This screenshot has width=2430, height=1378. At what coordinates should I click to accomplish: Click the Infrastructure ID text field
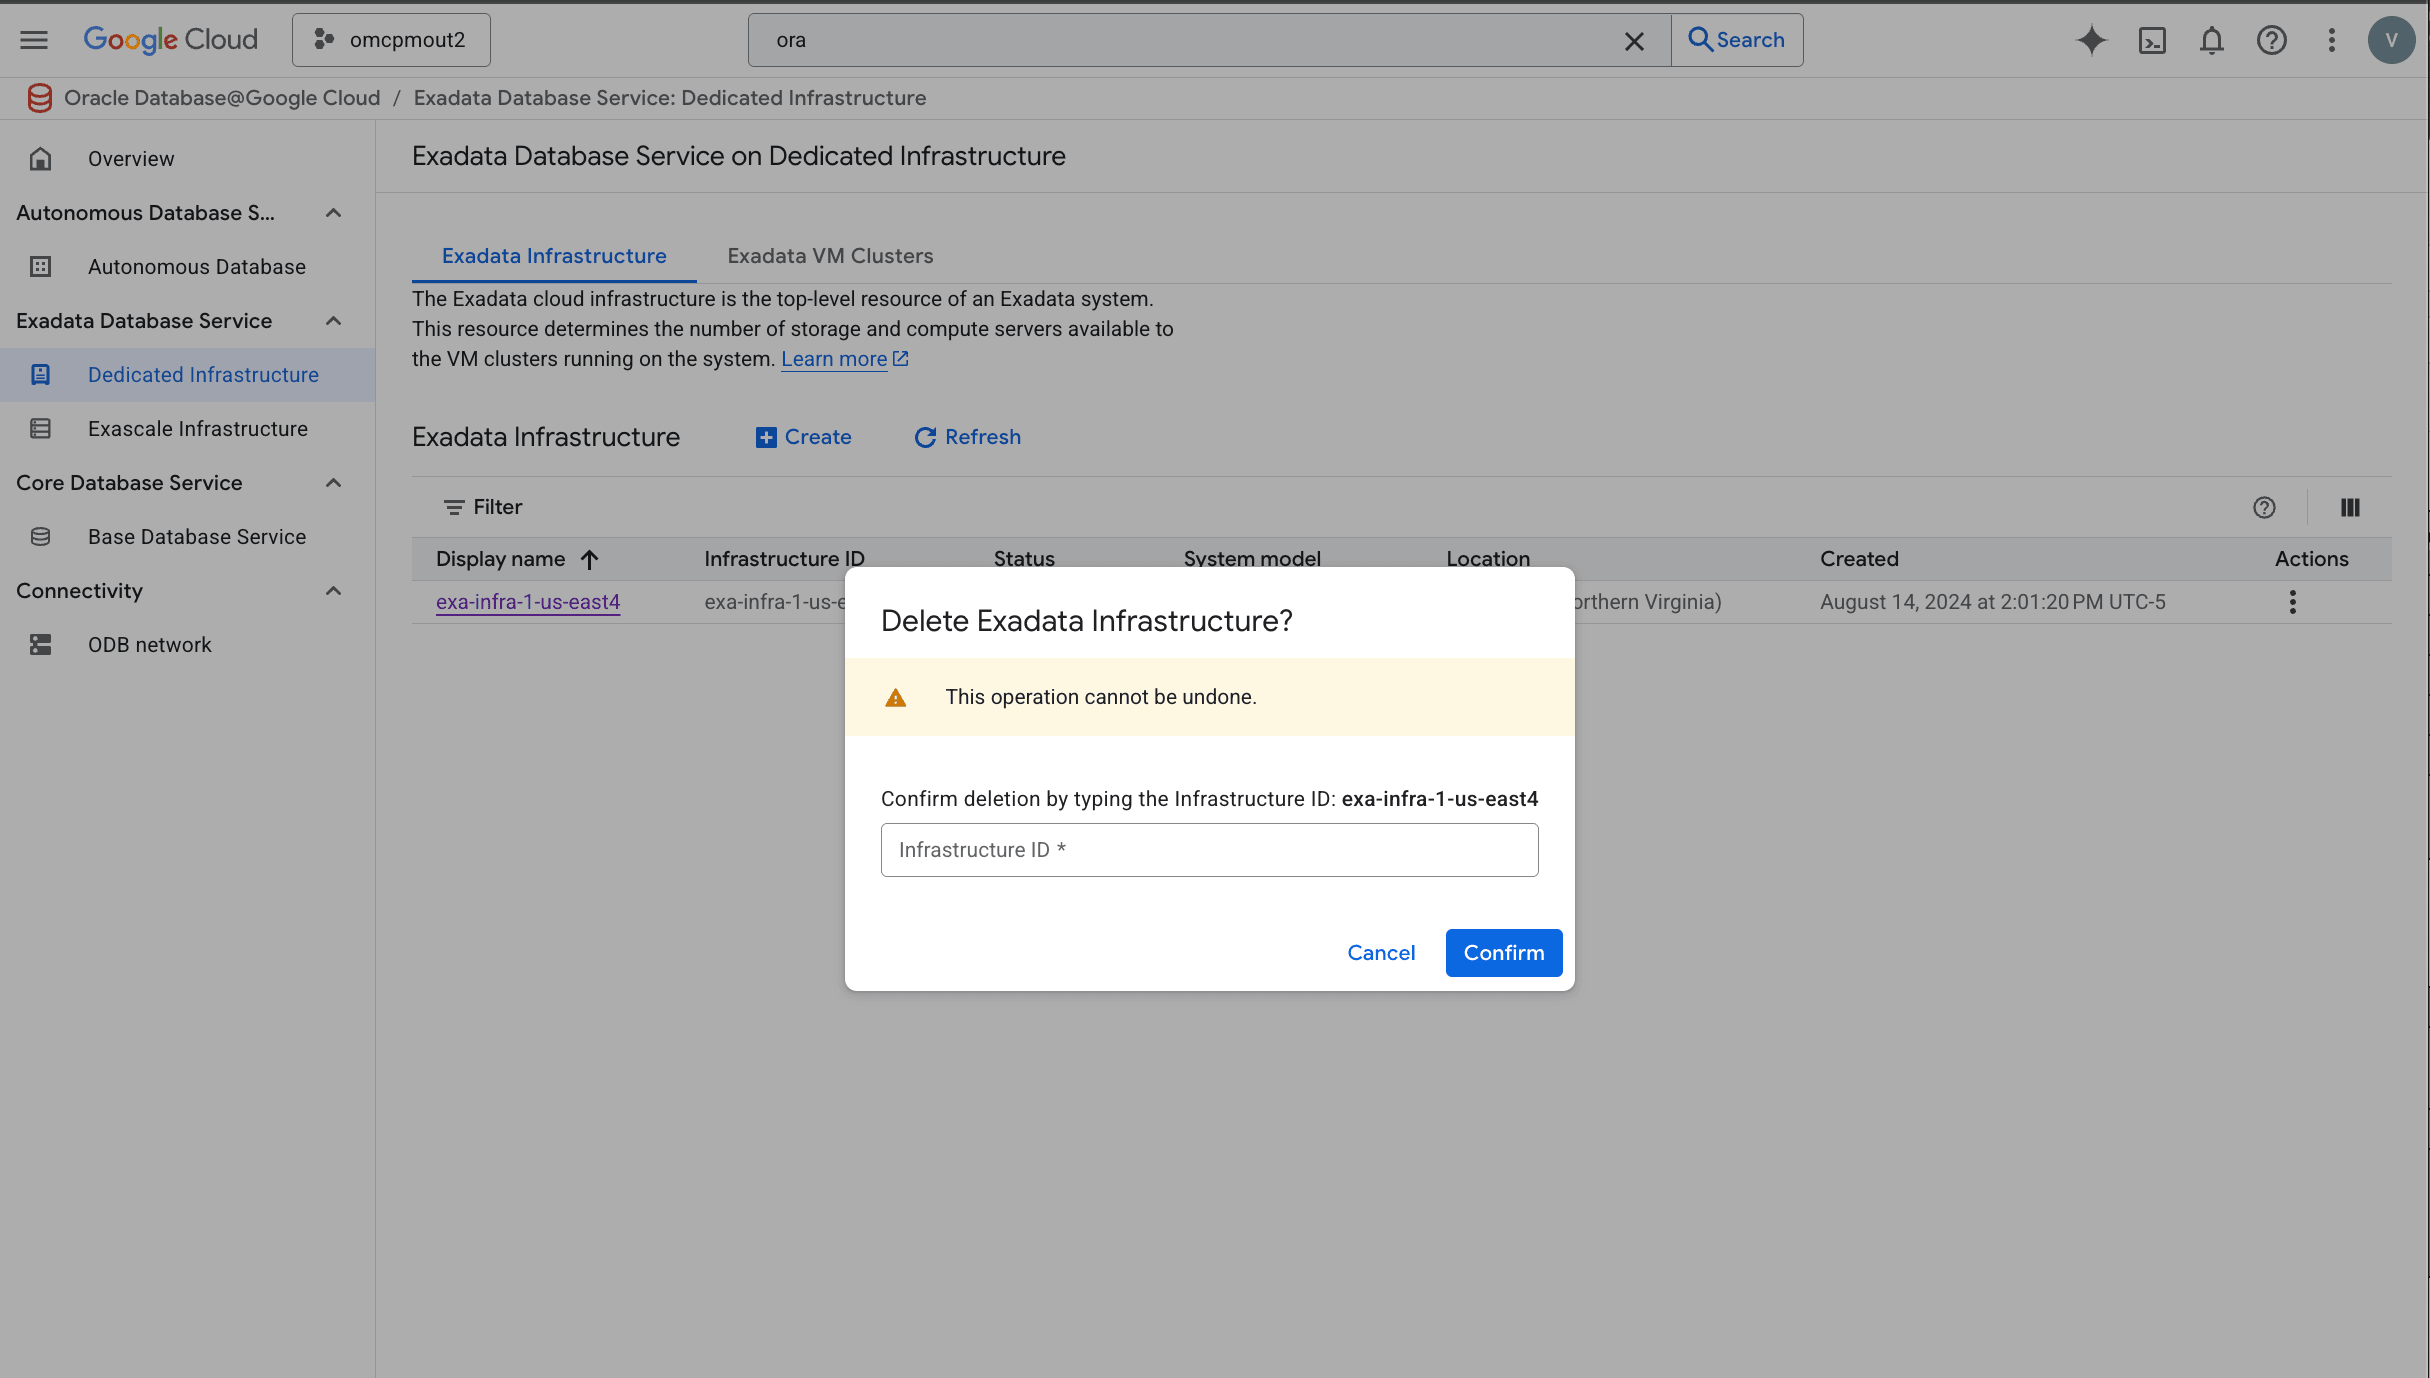1209,850
